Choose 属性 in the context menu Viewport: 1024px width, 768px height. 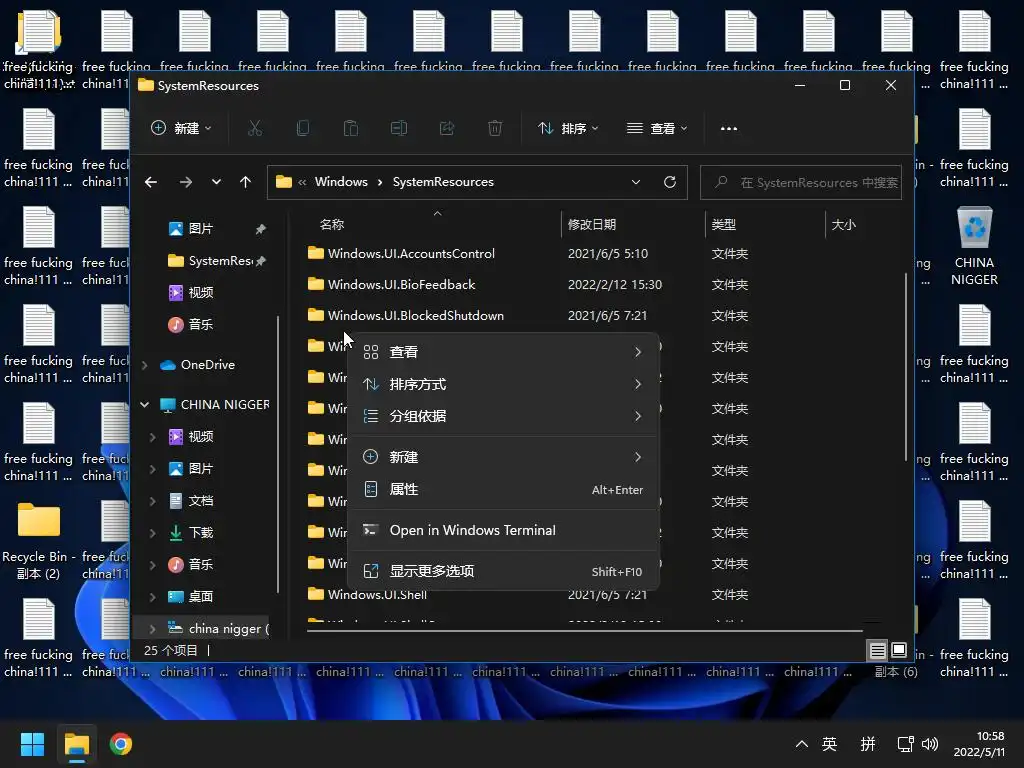pos(503,489)
